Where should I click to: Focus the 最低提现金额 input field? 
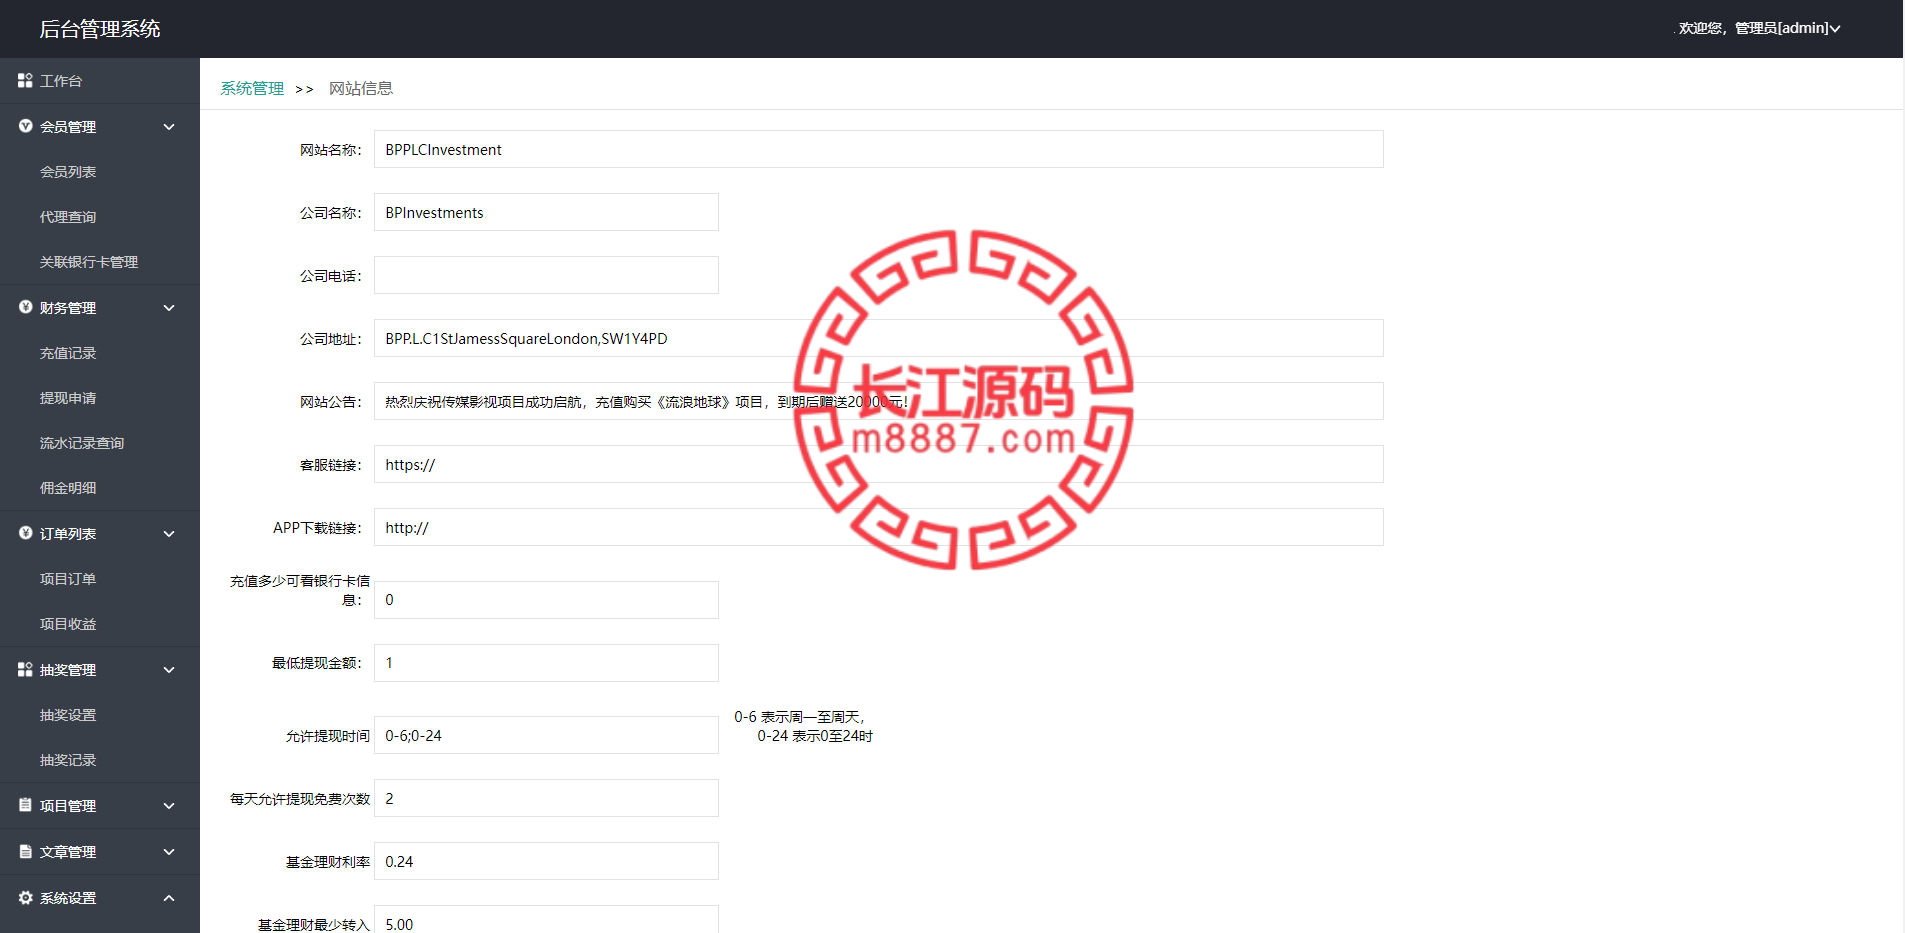546,663
